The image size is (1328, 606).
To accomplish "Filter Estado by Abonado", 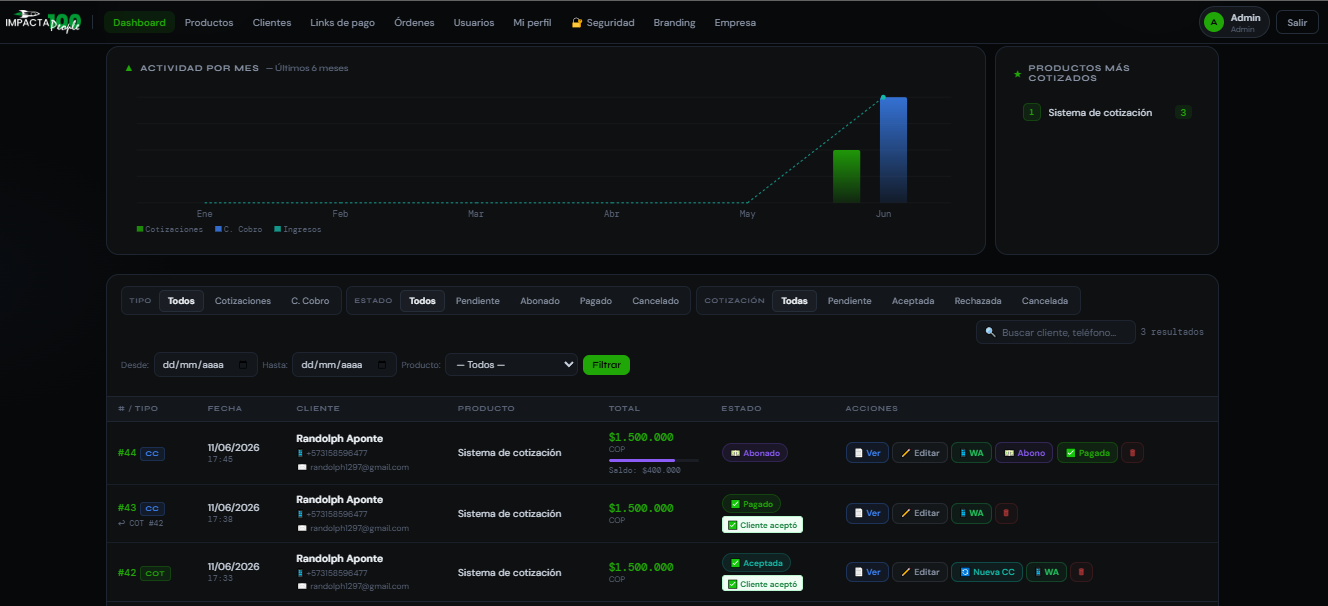I will click(x=540, y=301).
